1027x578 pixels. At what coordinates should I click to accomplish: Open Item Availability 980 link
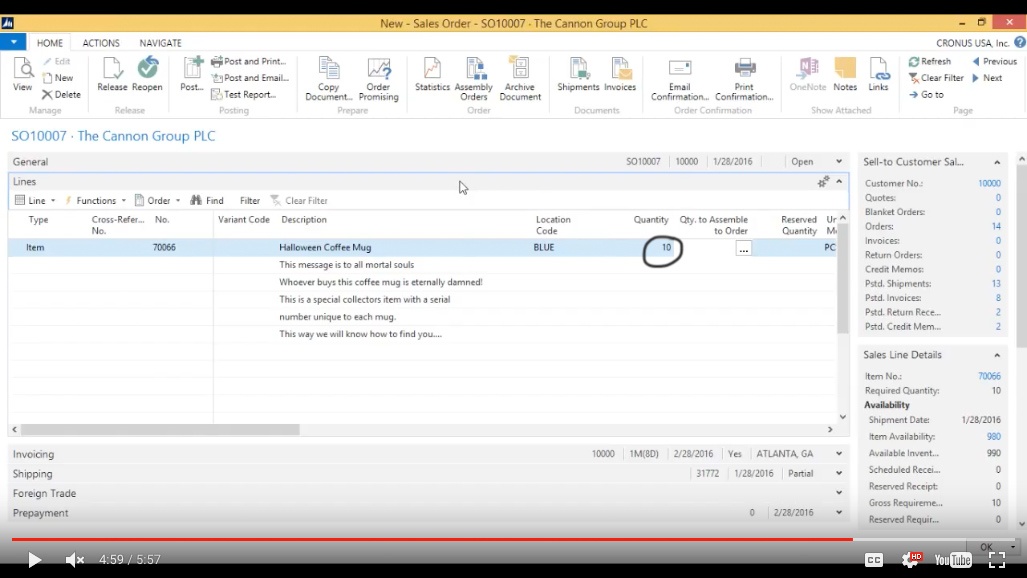point(994,436)
